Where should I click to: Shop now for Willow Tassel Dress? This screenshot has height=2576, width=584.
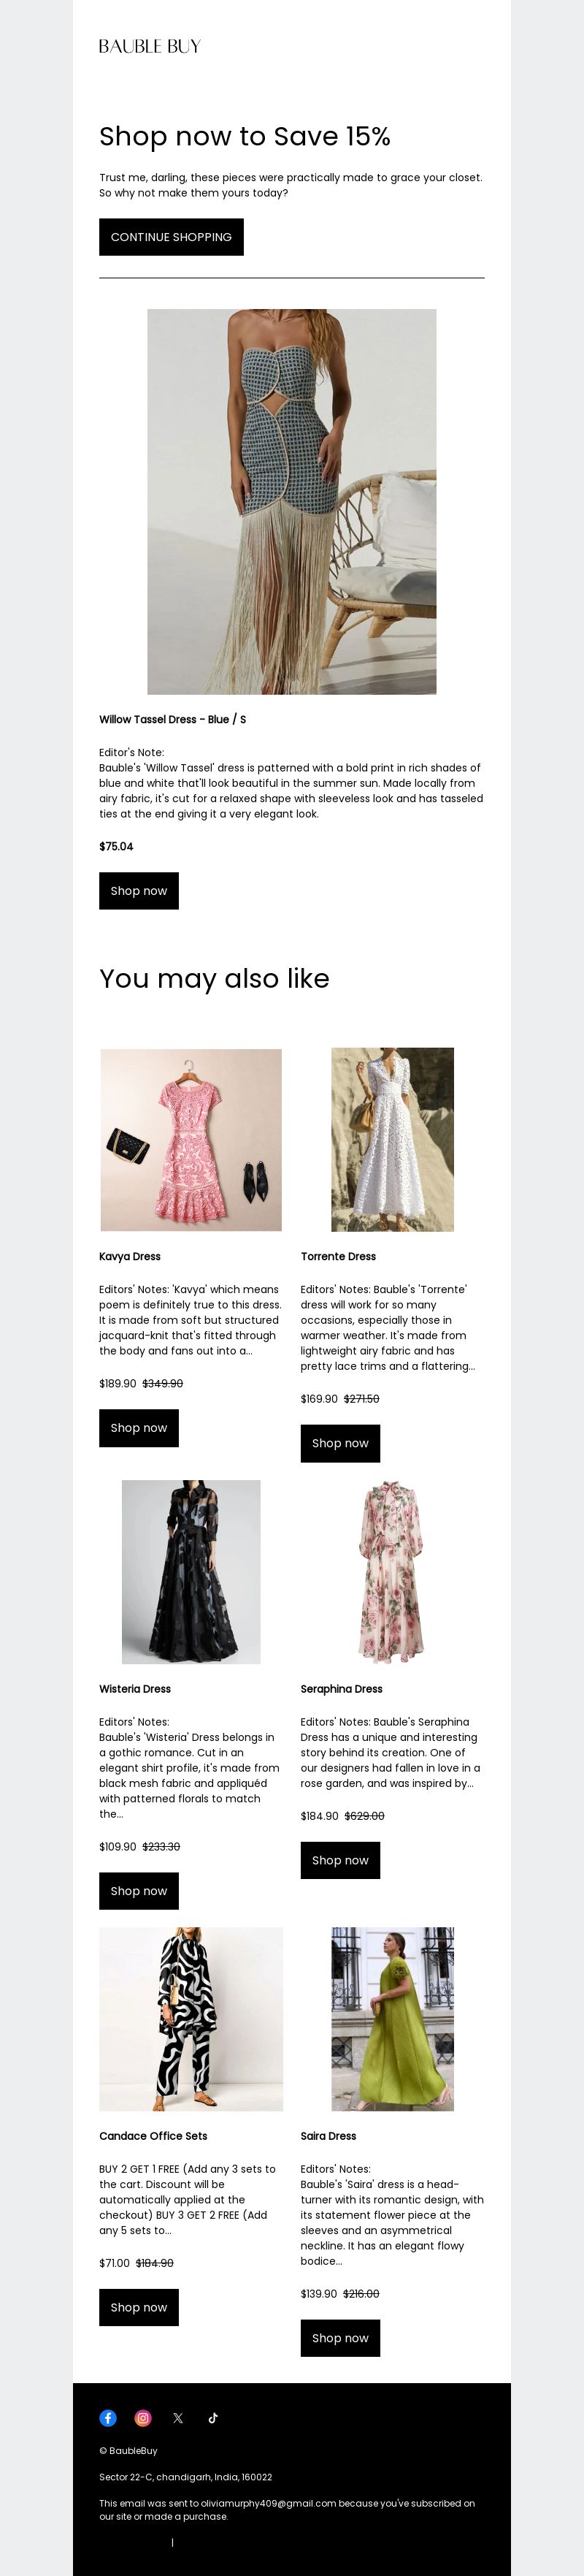pos(139,890)
